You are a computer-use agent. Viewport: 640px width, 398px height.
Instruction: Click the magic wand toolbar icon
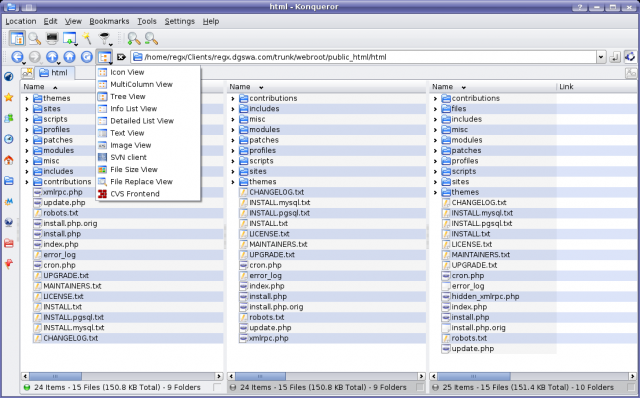click(87, 38)
